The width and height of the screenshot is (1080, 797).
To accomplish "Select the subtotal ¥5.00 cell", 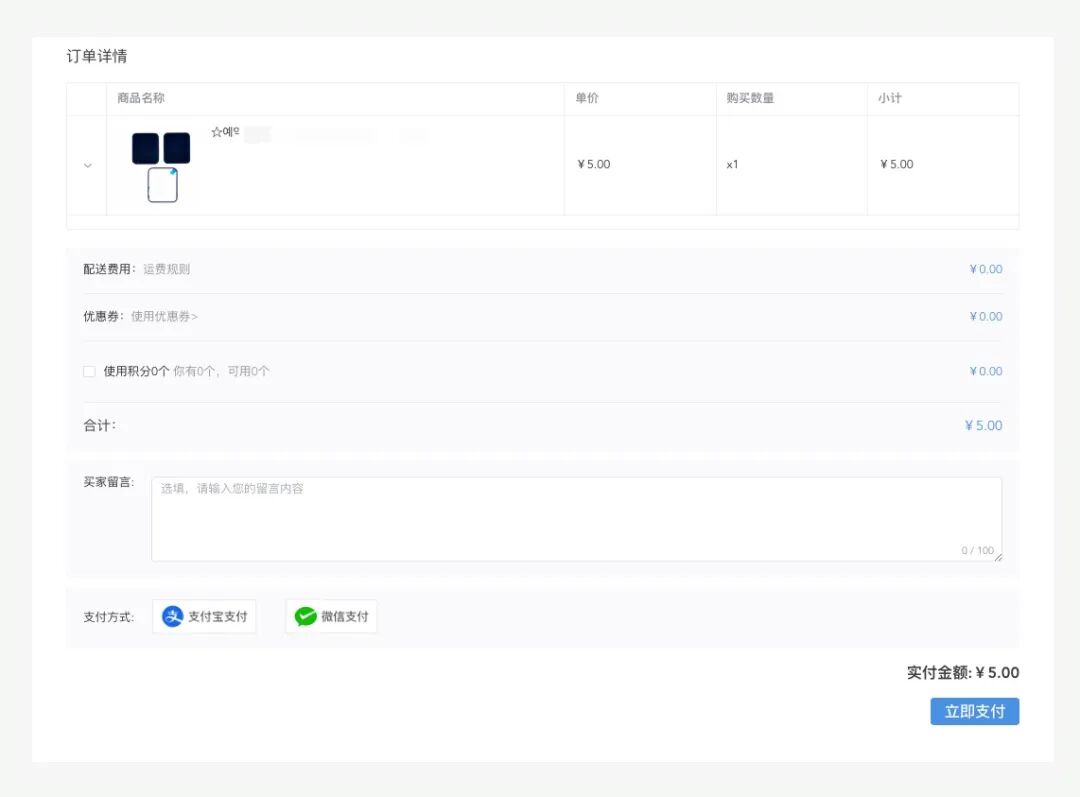I will (896, 165).
